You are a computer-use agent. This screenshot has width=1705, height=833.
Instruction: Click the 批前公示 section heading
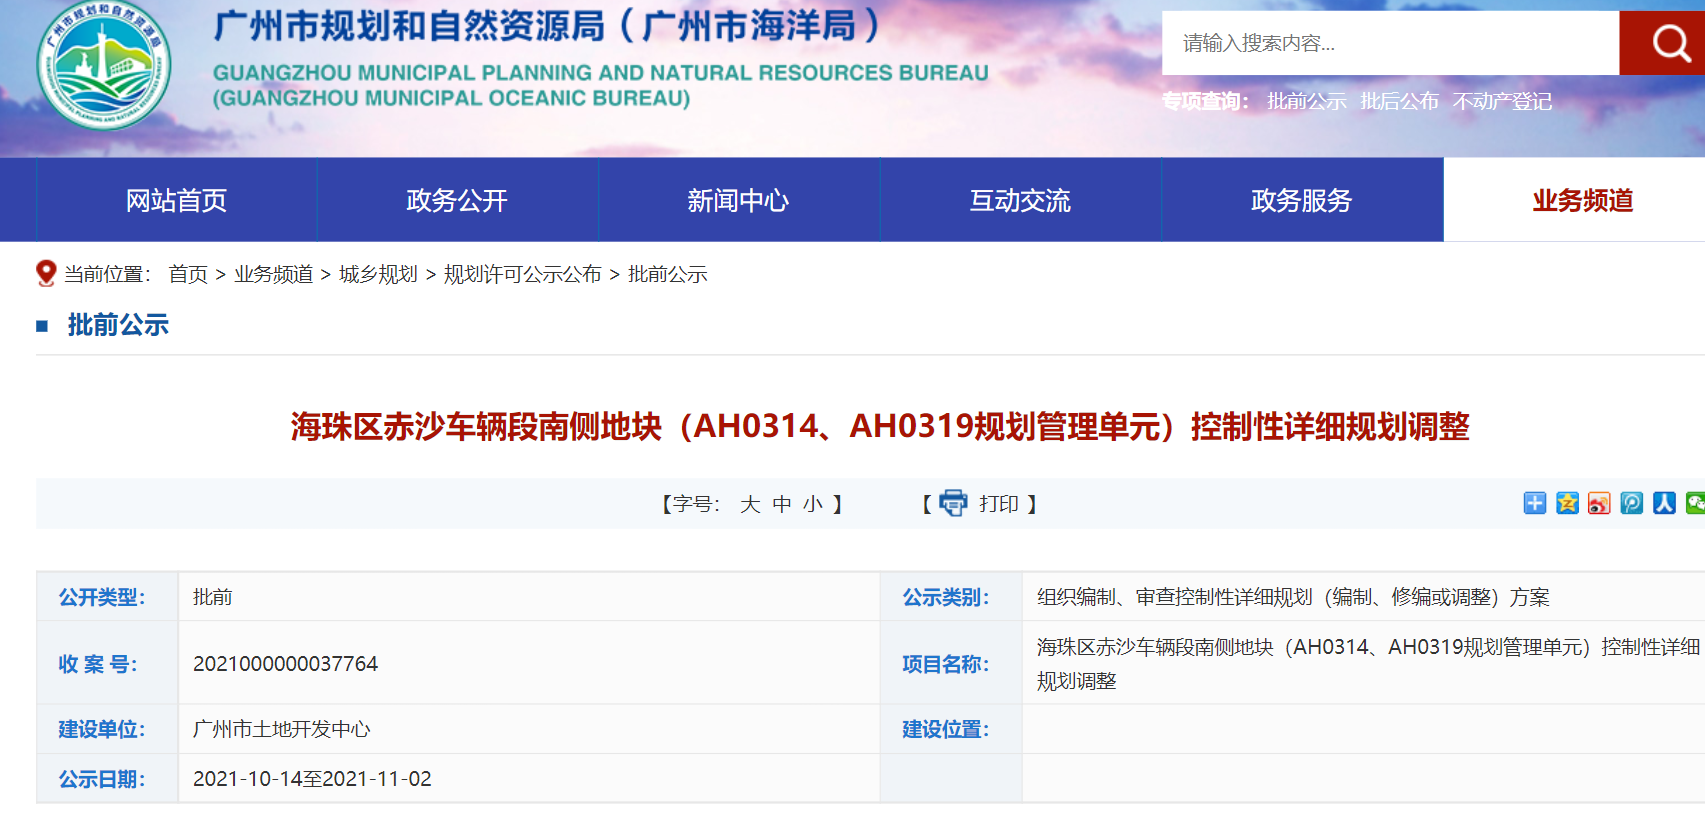118,325
